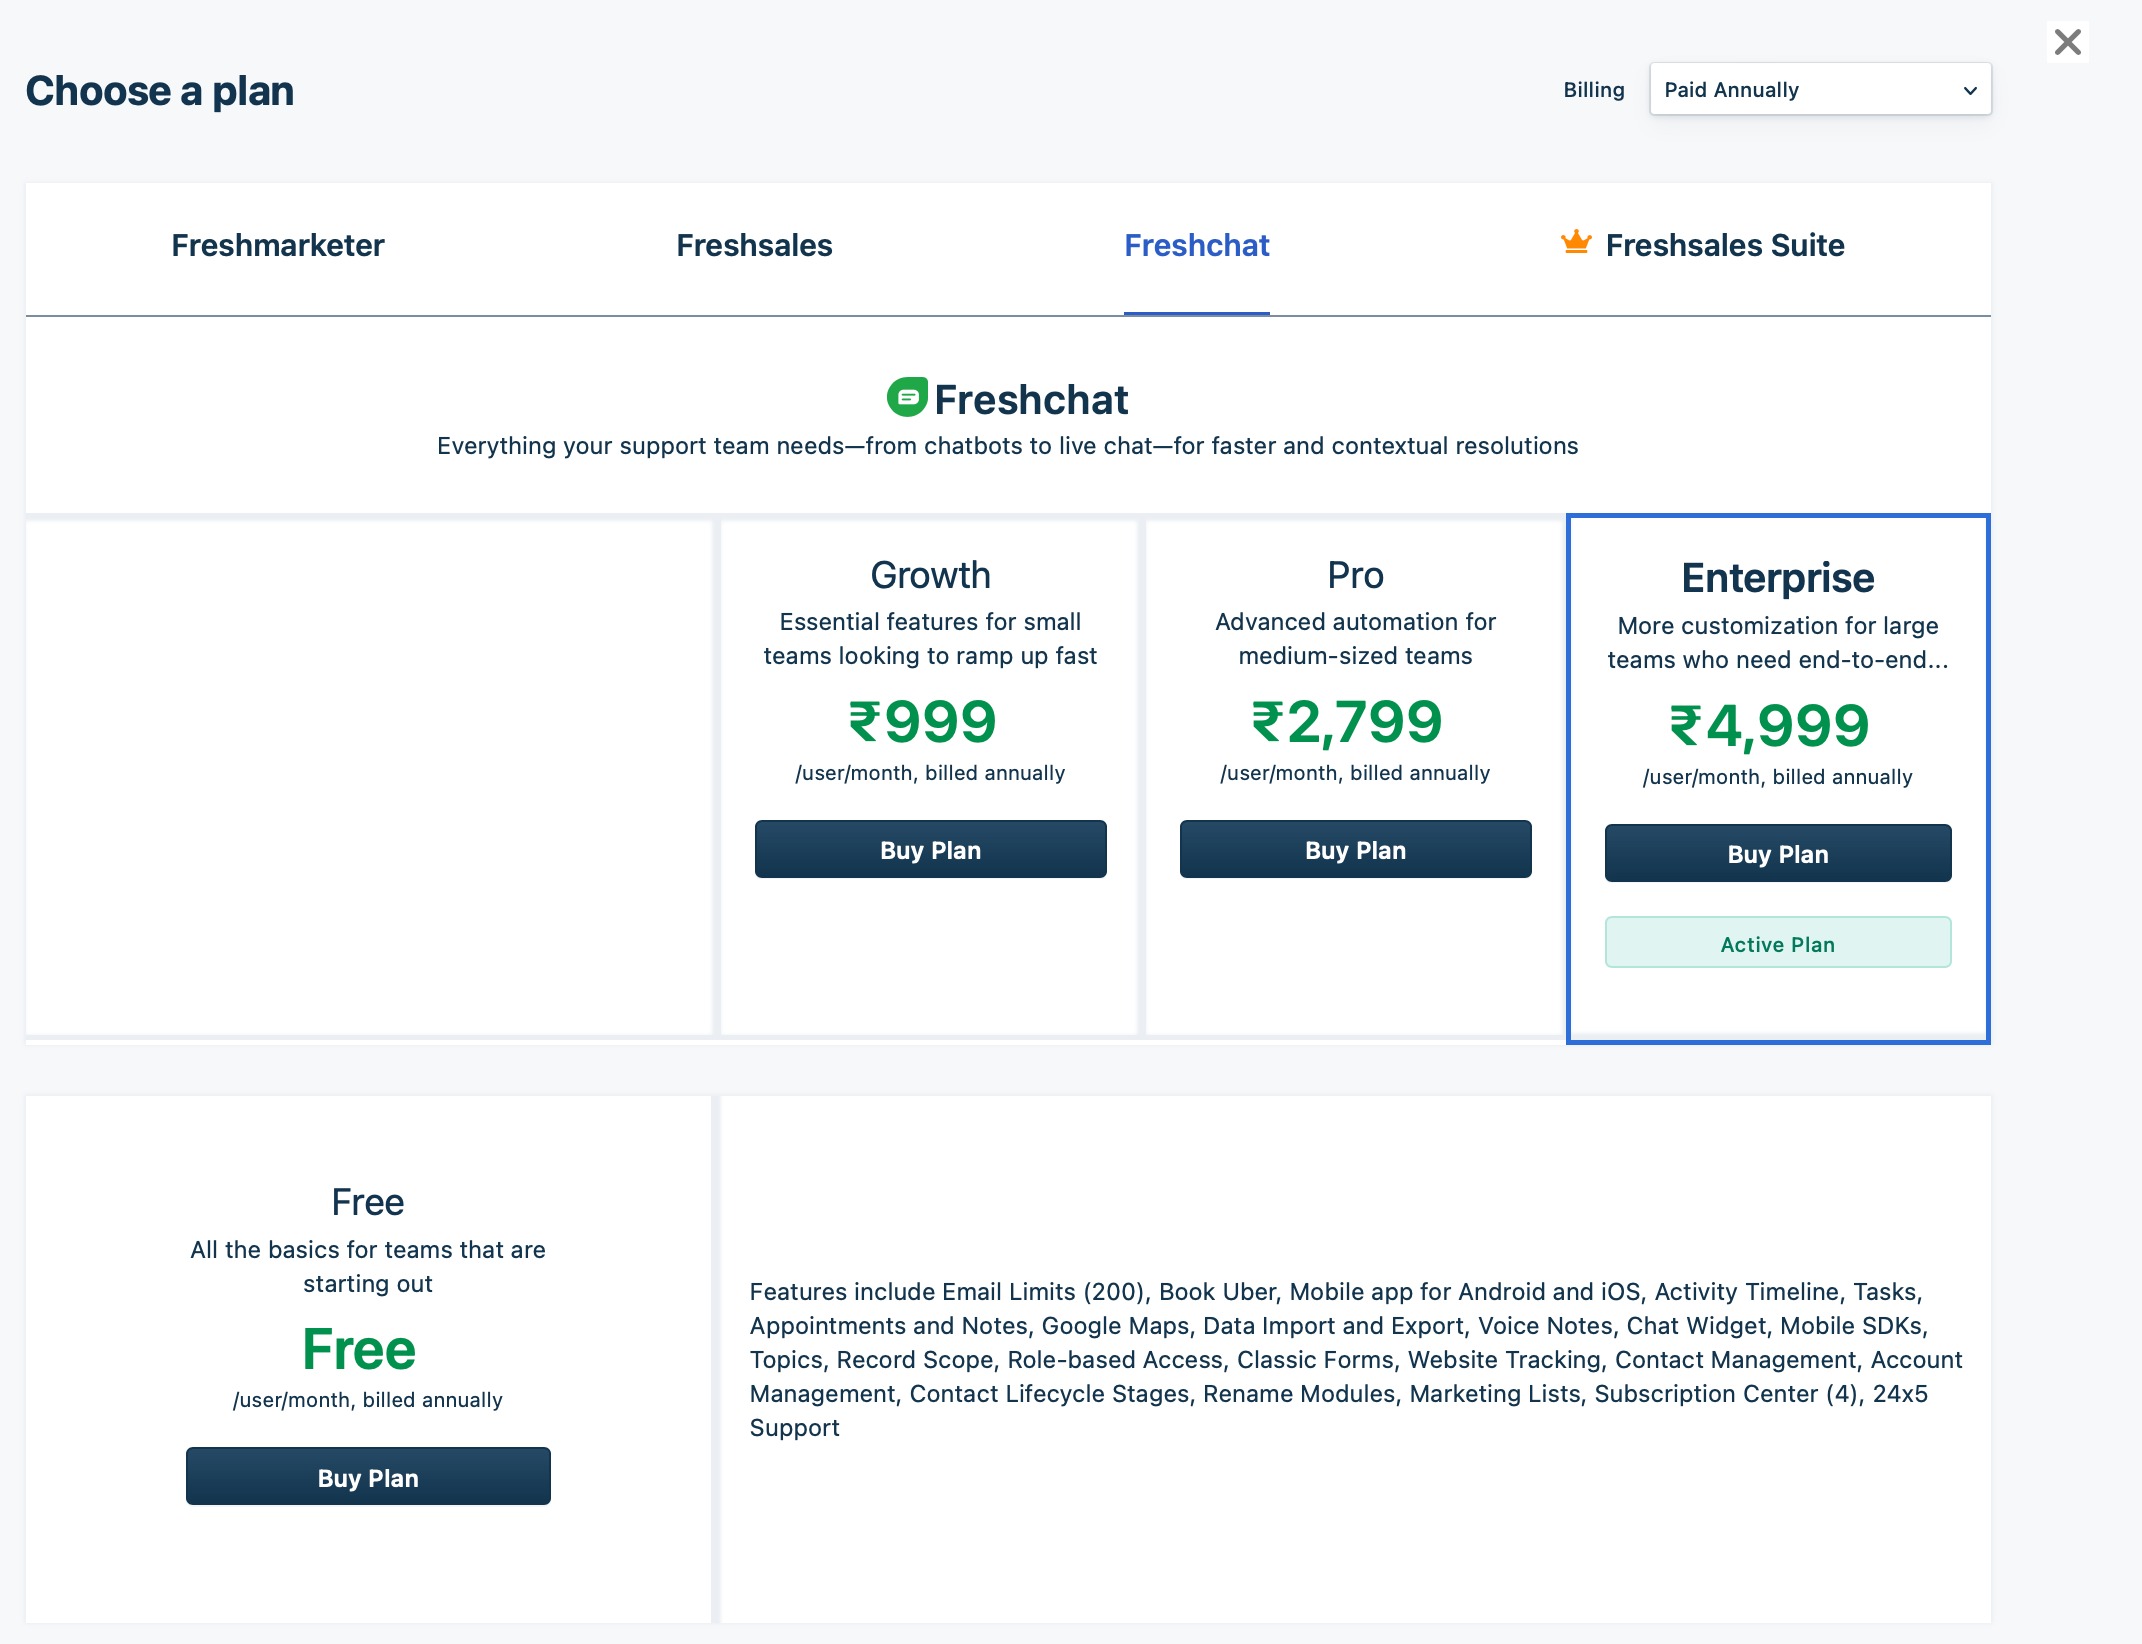This screenshot has height=1644, width=2142.
Task: Buy the Growth plan
Action: [x=930, y=850]
